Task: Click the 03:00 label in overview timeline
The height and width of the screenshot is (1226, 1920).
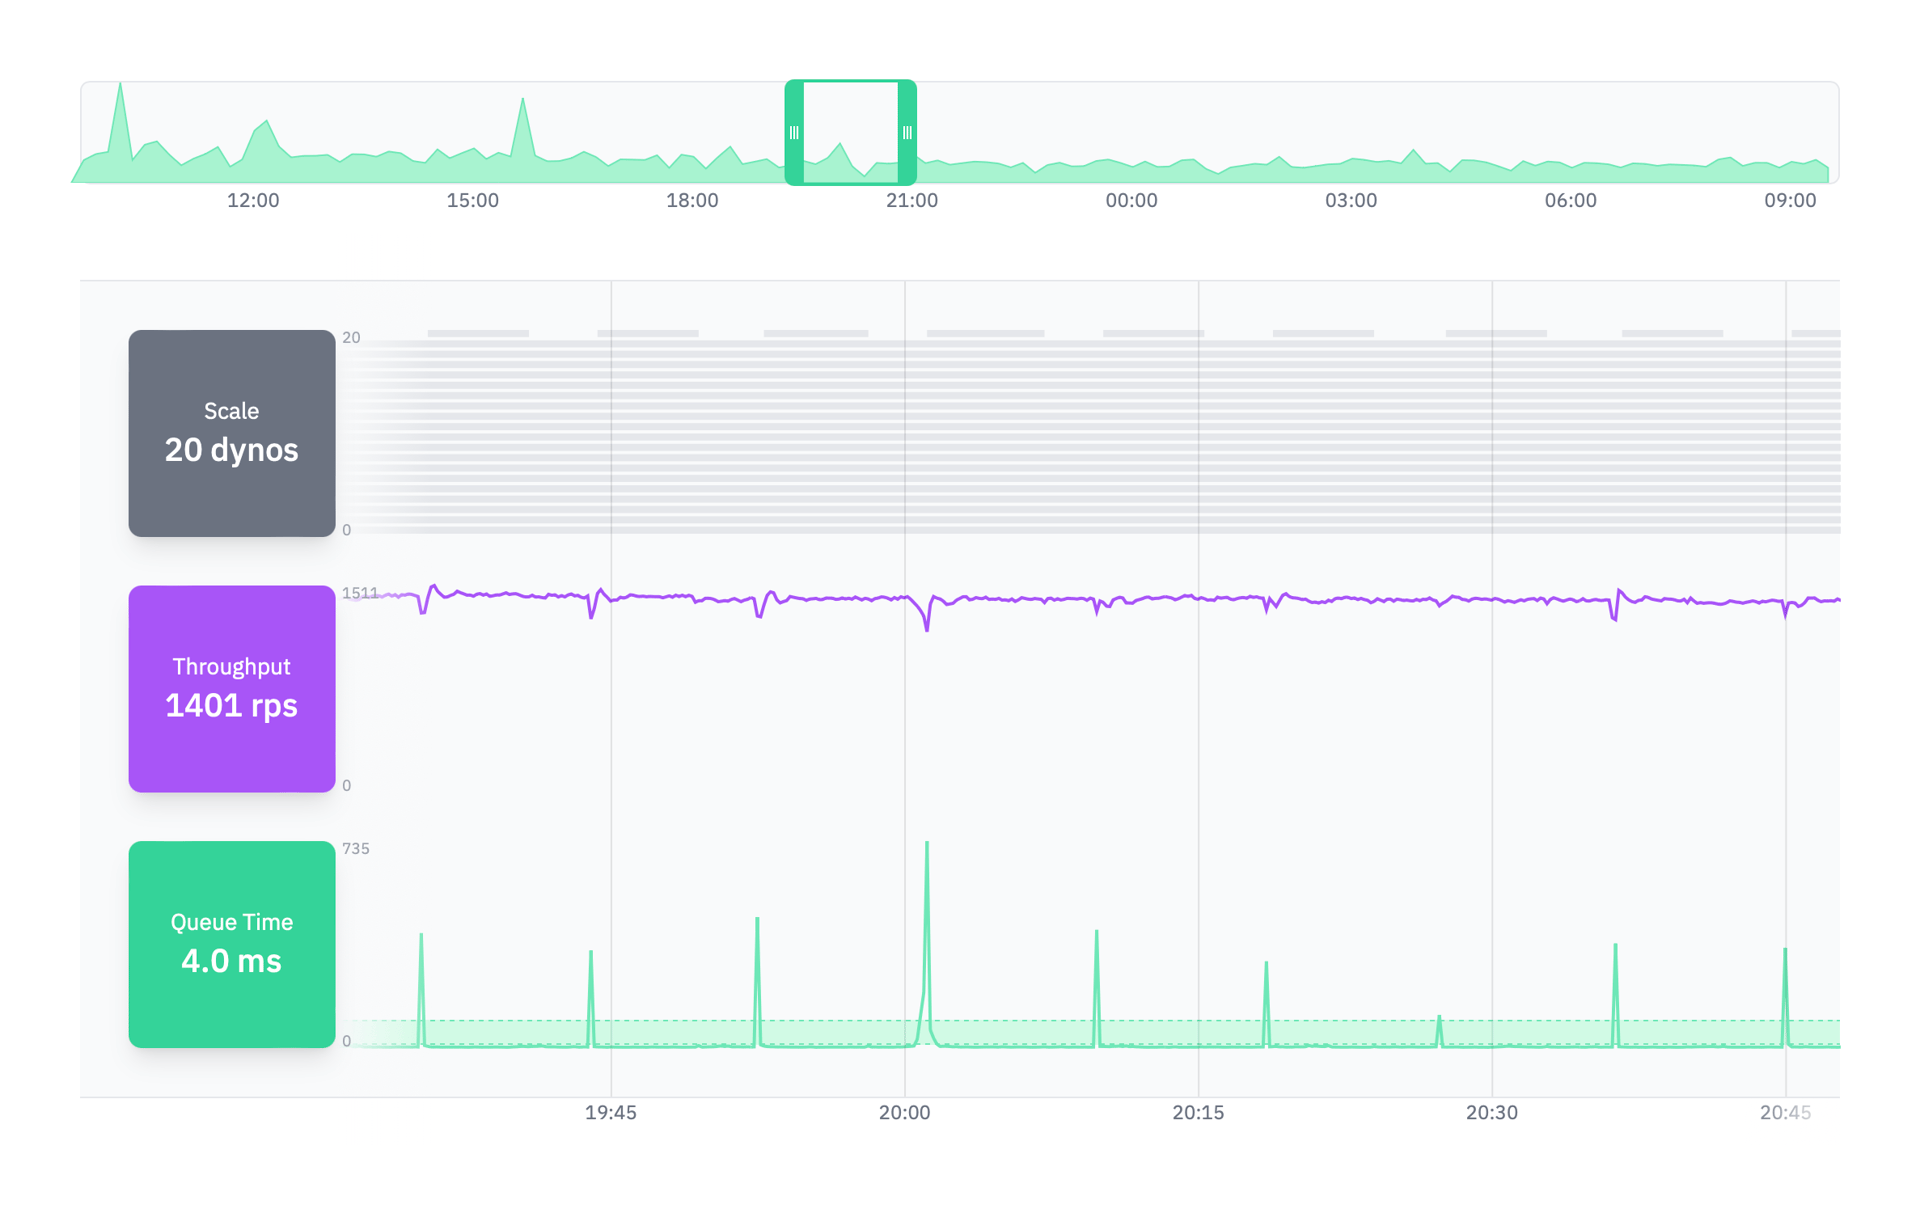Action: (1351, 200)
